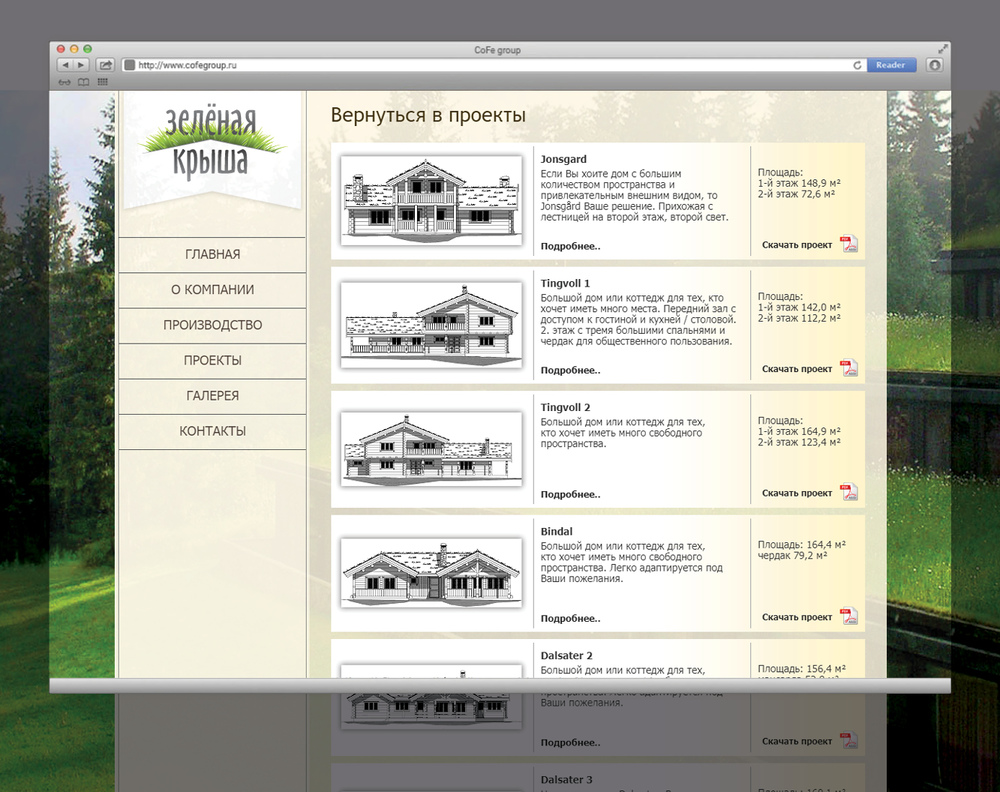Select the Dalsater 3 project title
The height and width of the screenshot is (792, 1000).
[x=566, y=780]
